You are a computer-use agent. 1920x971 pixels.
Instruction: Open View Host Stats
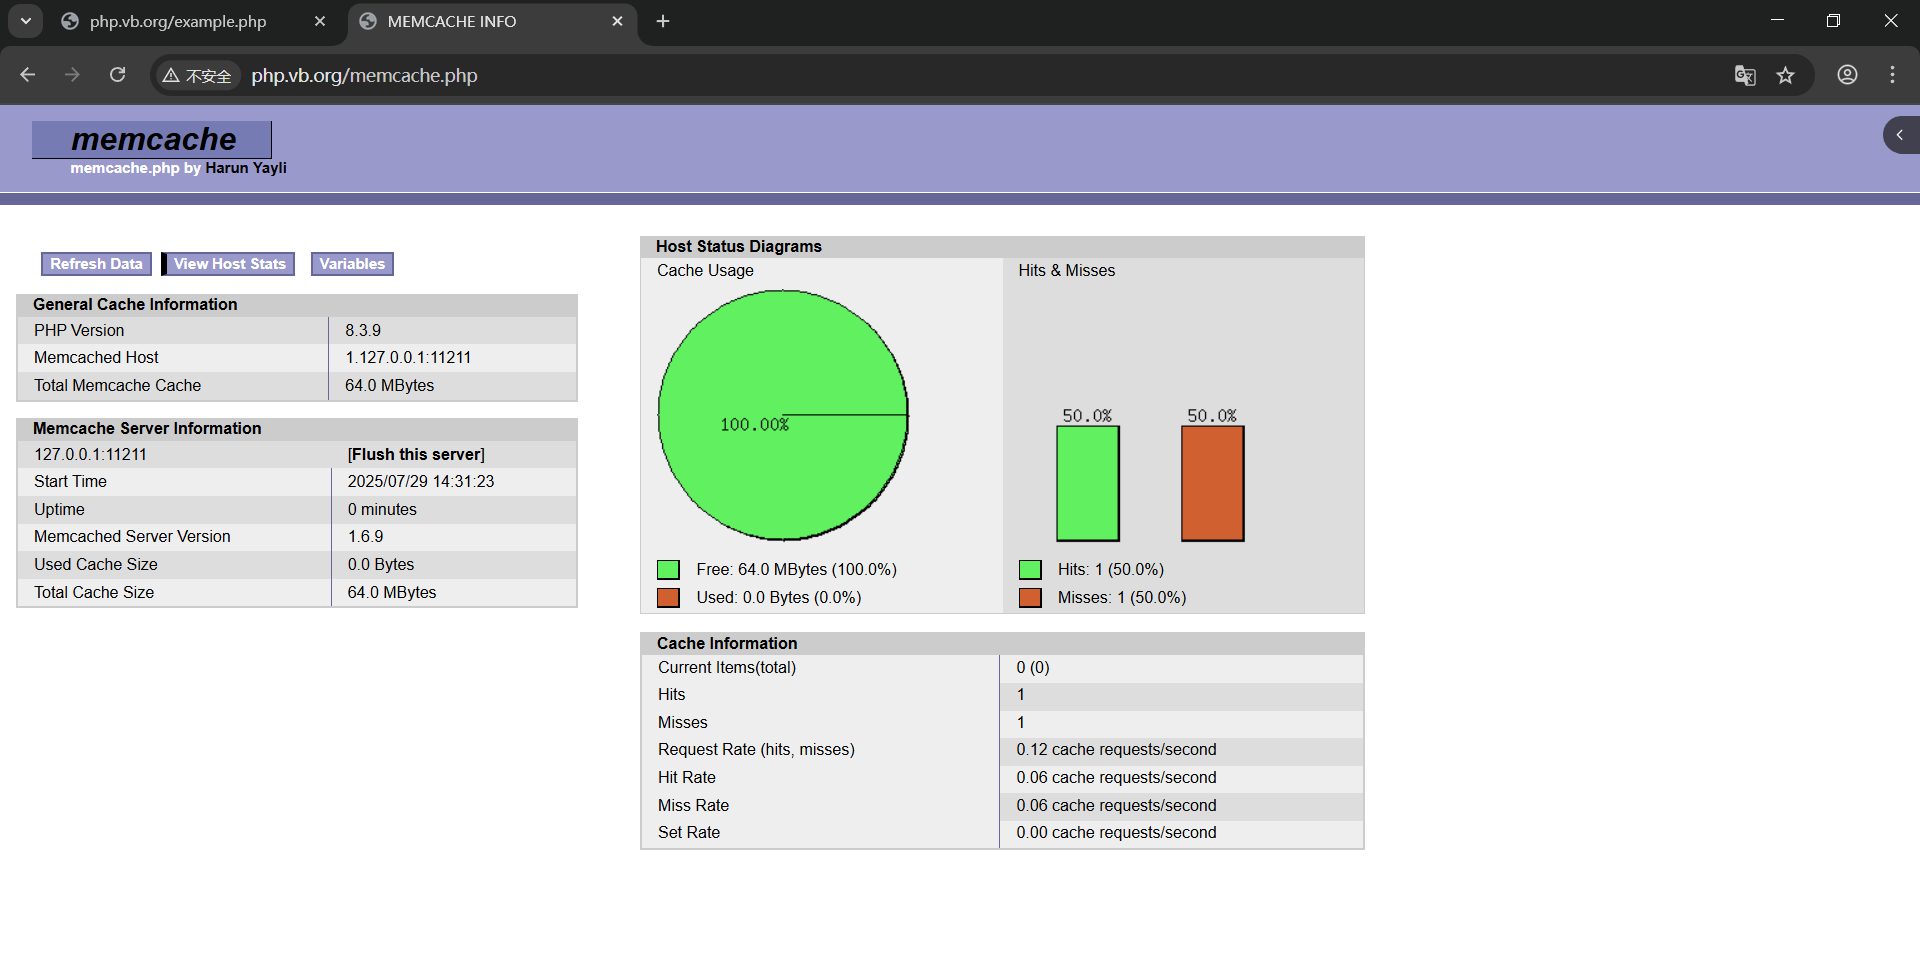tap(229, 264)
